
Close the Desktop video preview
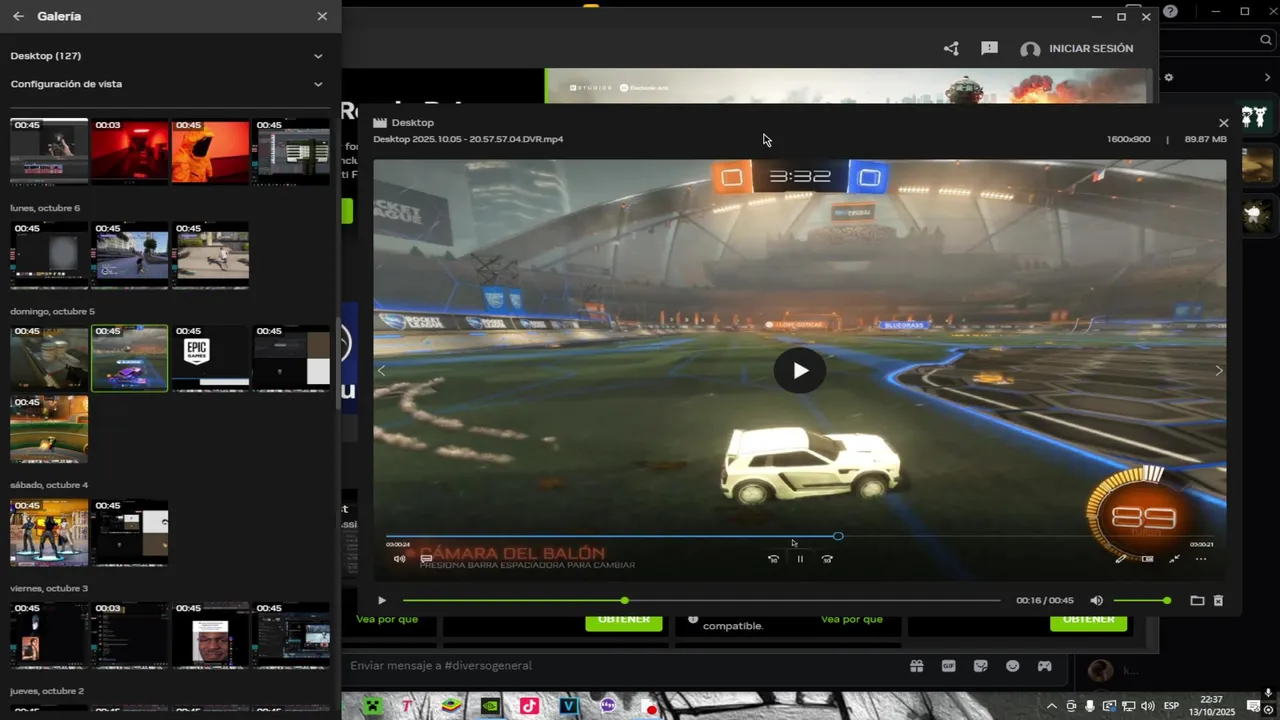coord(1223,123)
